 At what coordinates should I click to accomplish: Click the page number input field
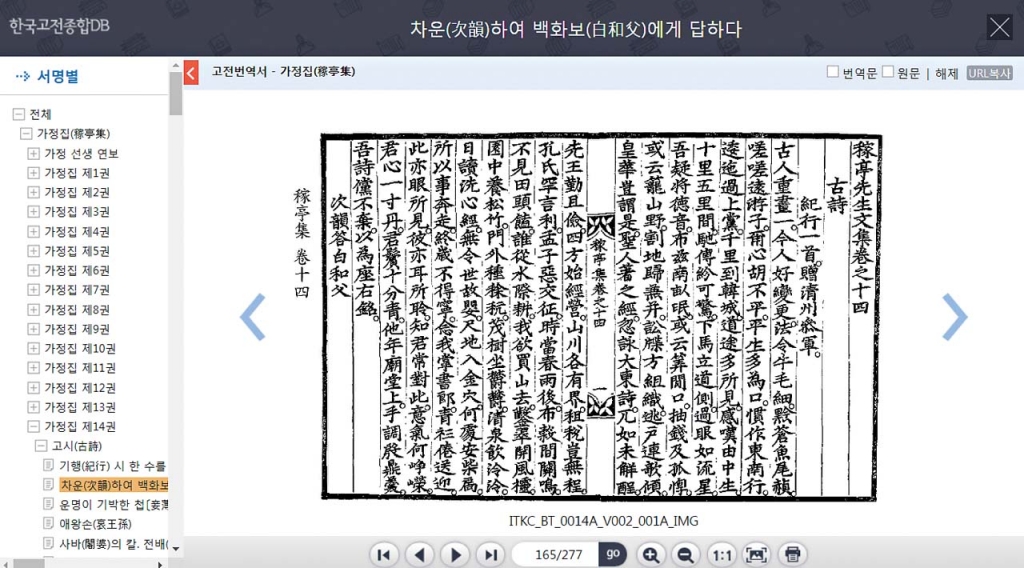pos(554,554)
